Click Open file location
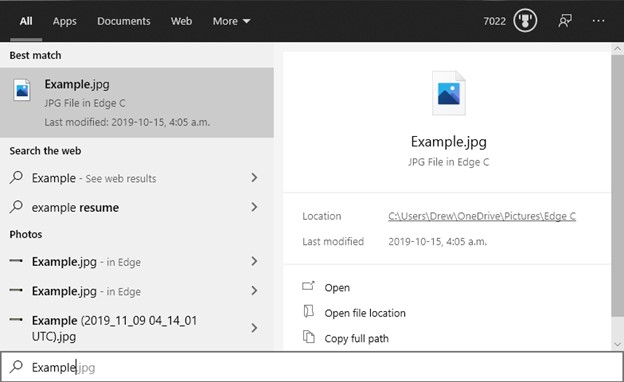The width and height of the screenshot is (624, 382). 365,313
